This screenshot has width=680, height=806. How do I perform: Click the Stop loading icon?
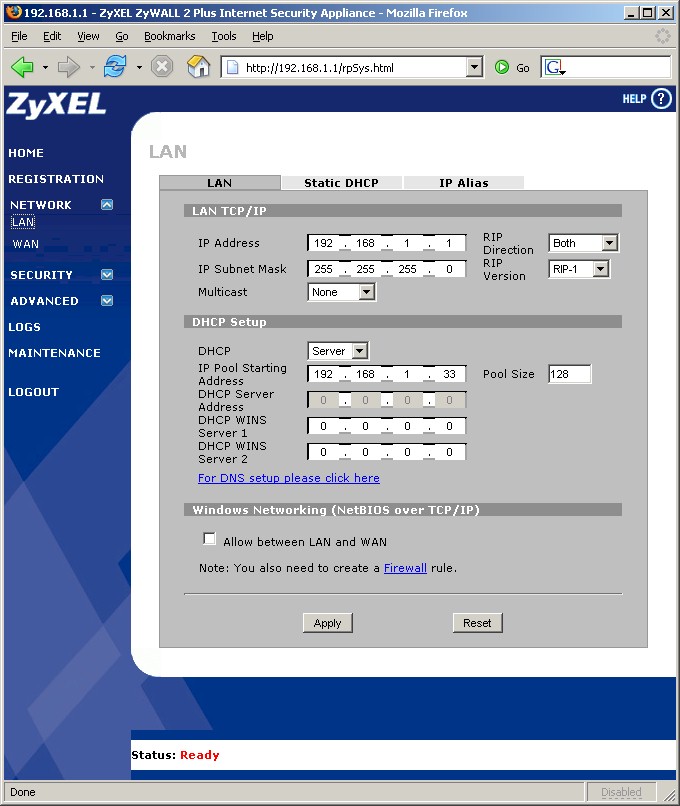[x=162, y=67]
